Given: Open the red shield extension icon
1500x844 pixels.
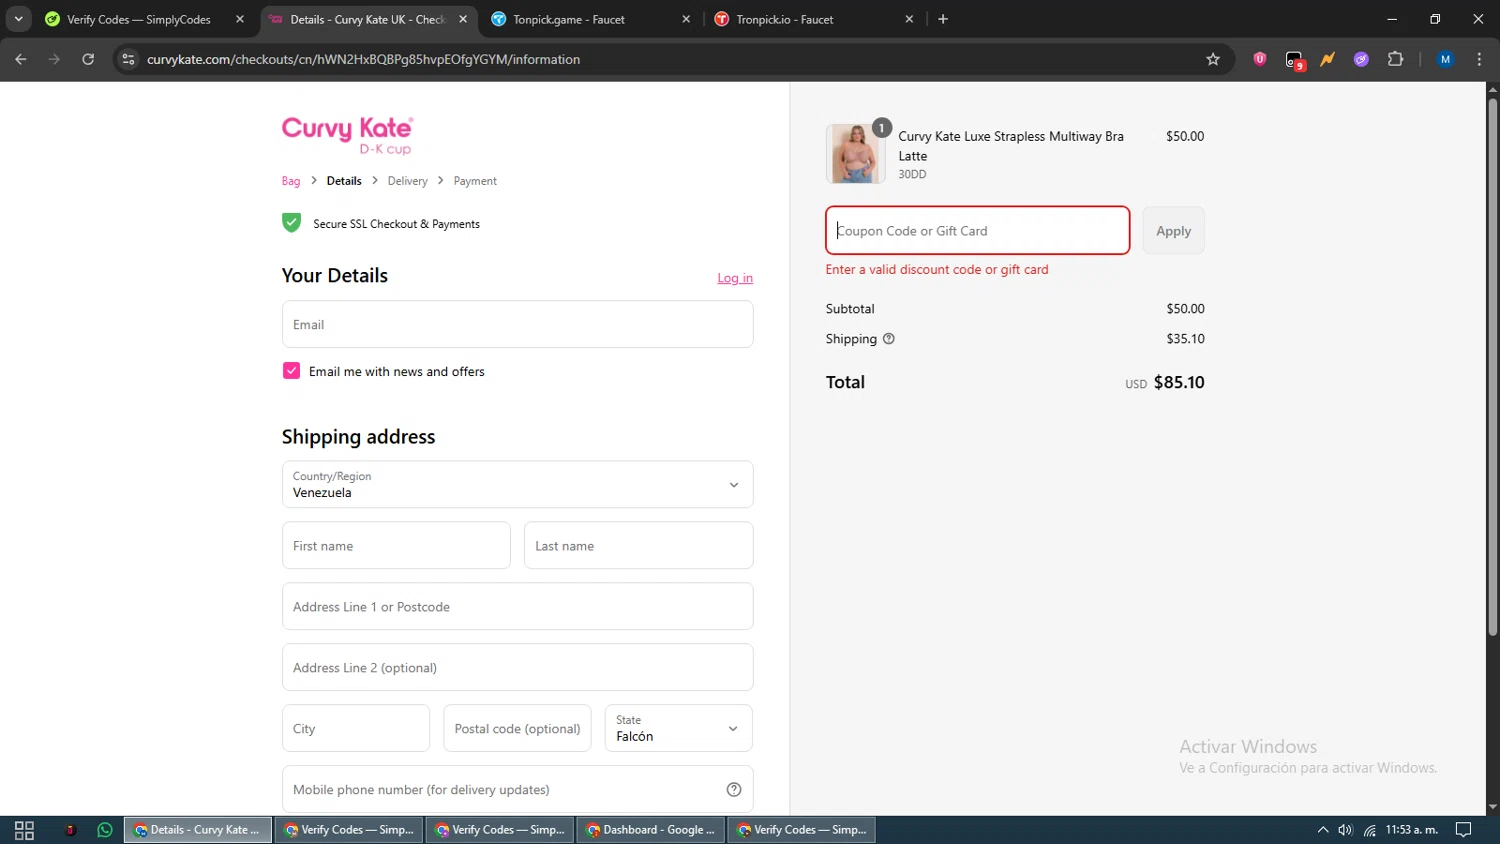Looking at the screenshot, I should pos(1260,59).
